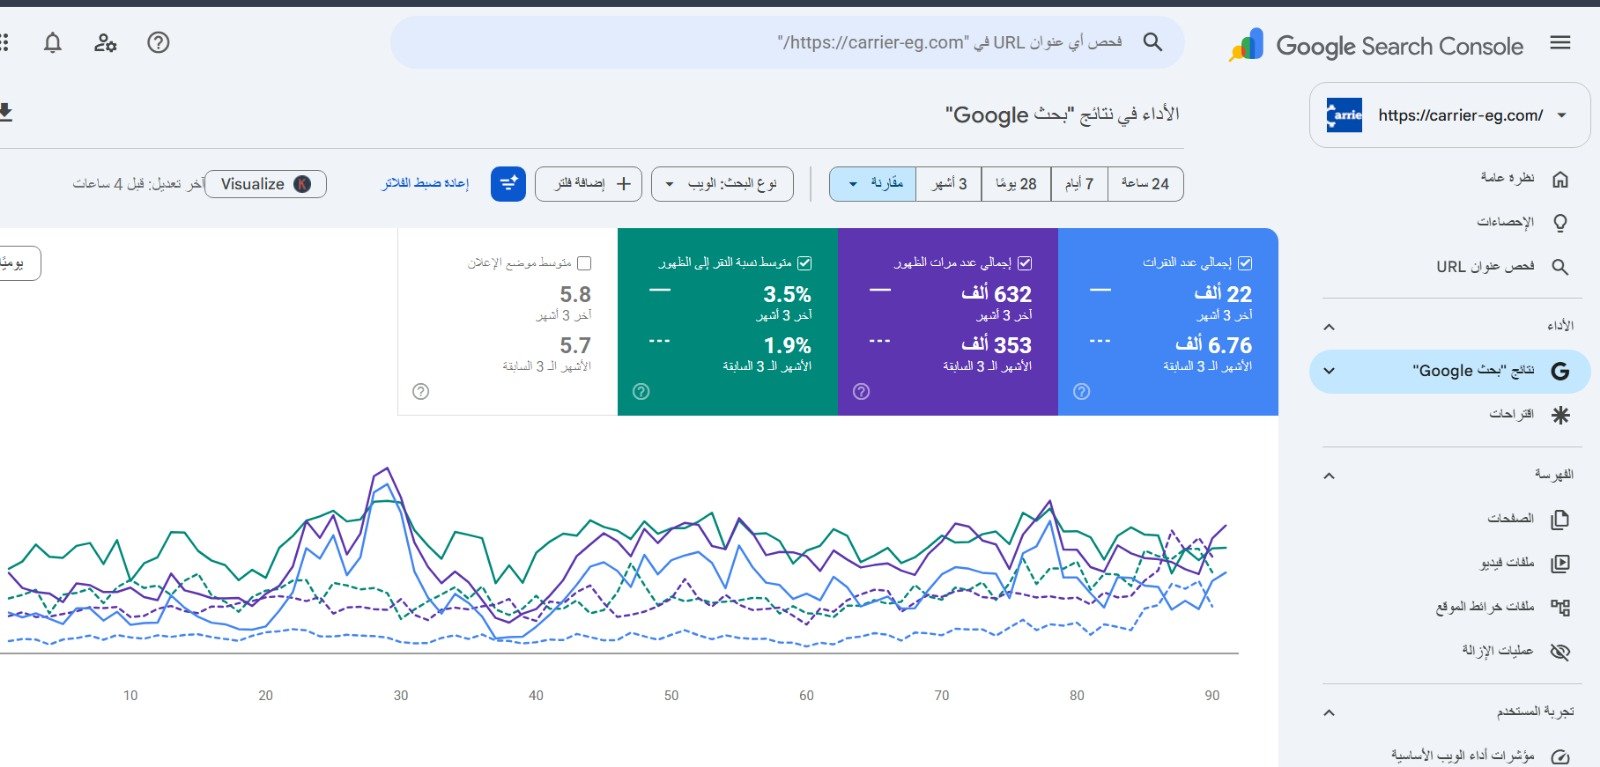The width and height of the screenshot is (1600, 767).
Task: Select the 24 hours date tab
Action: point(1145,184)
